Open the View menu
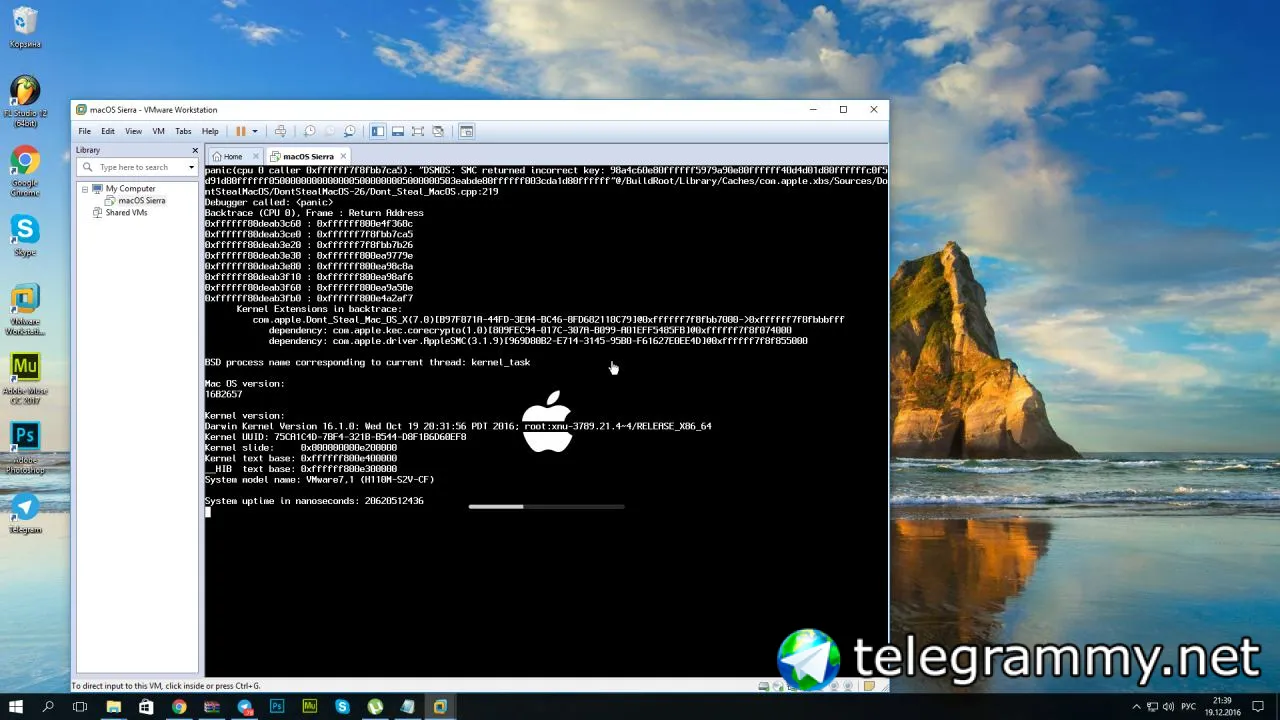The image size is (1280, 720). click(x=133, y=131)
